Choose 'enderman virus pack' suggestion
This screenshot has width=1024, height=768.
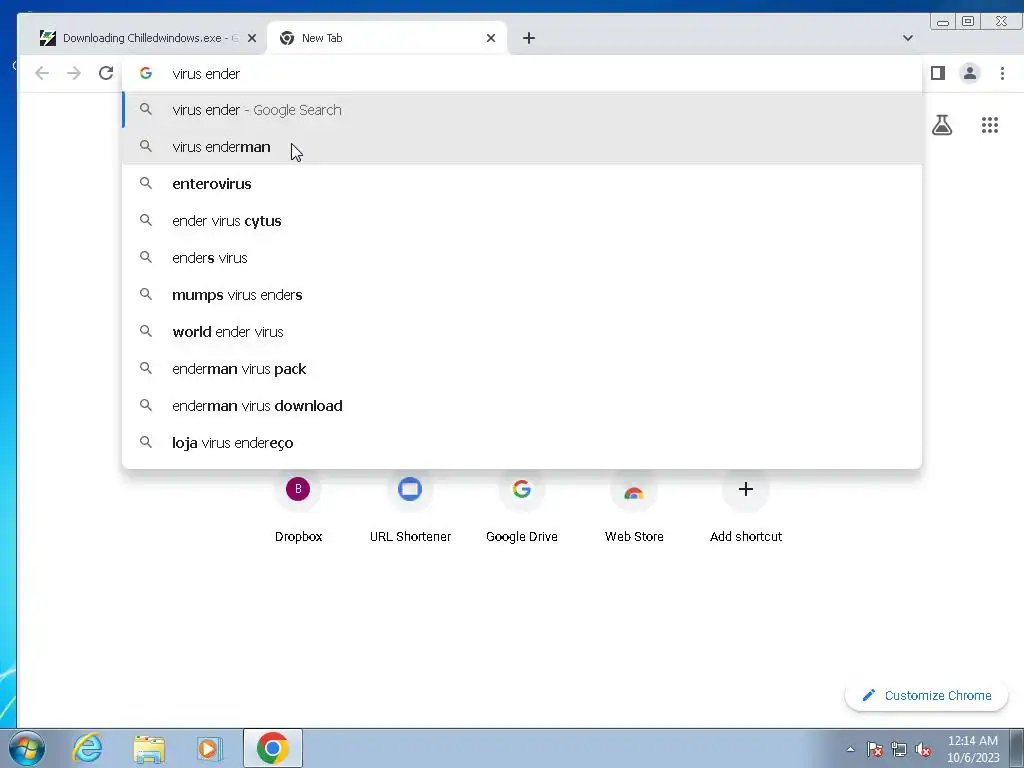[522, 369]
